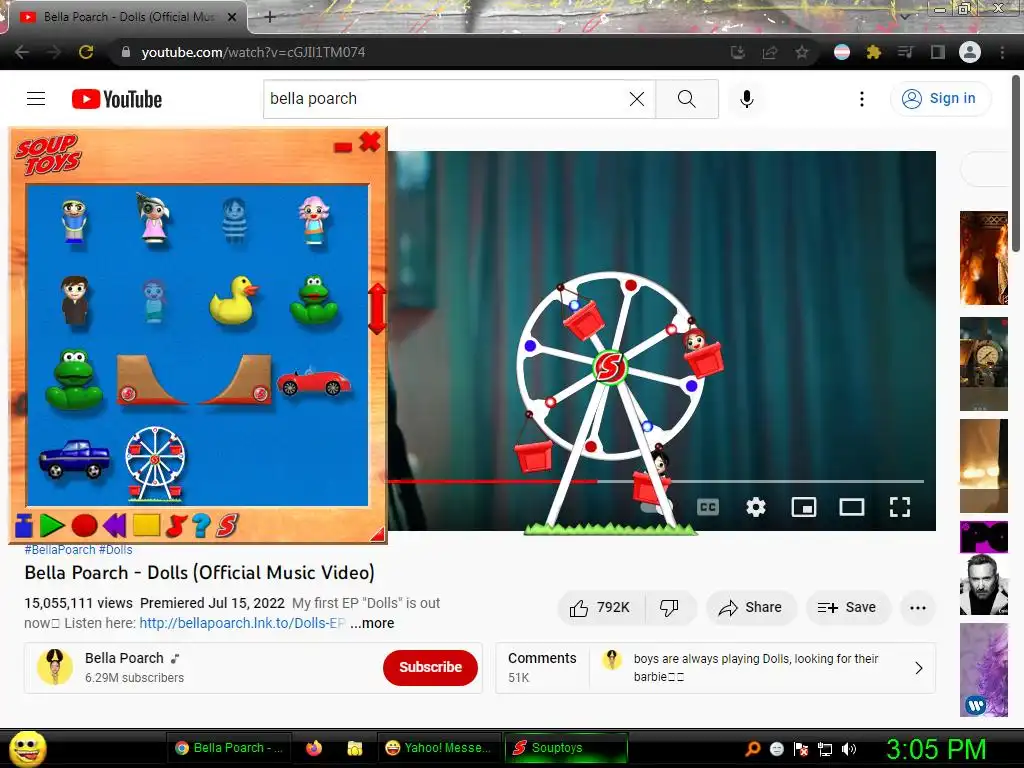Open more actions menu beside Save

[x=918, y=607]
